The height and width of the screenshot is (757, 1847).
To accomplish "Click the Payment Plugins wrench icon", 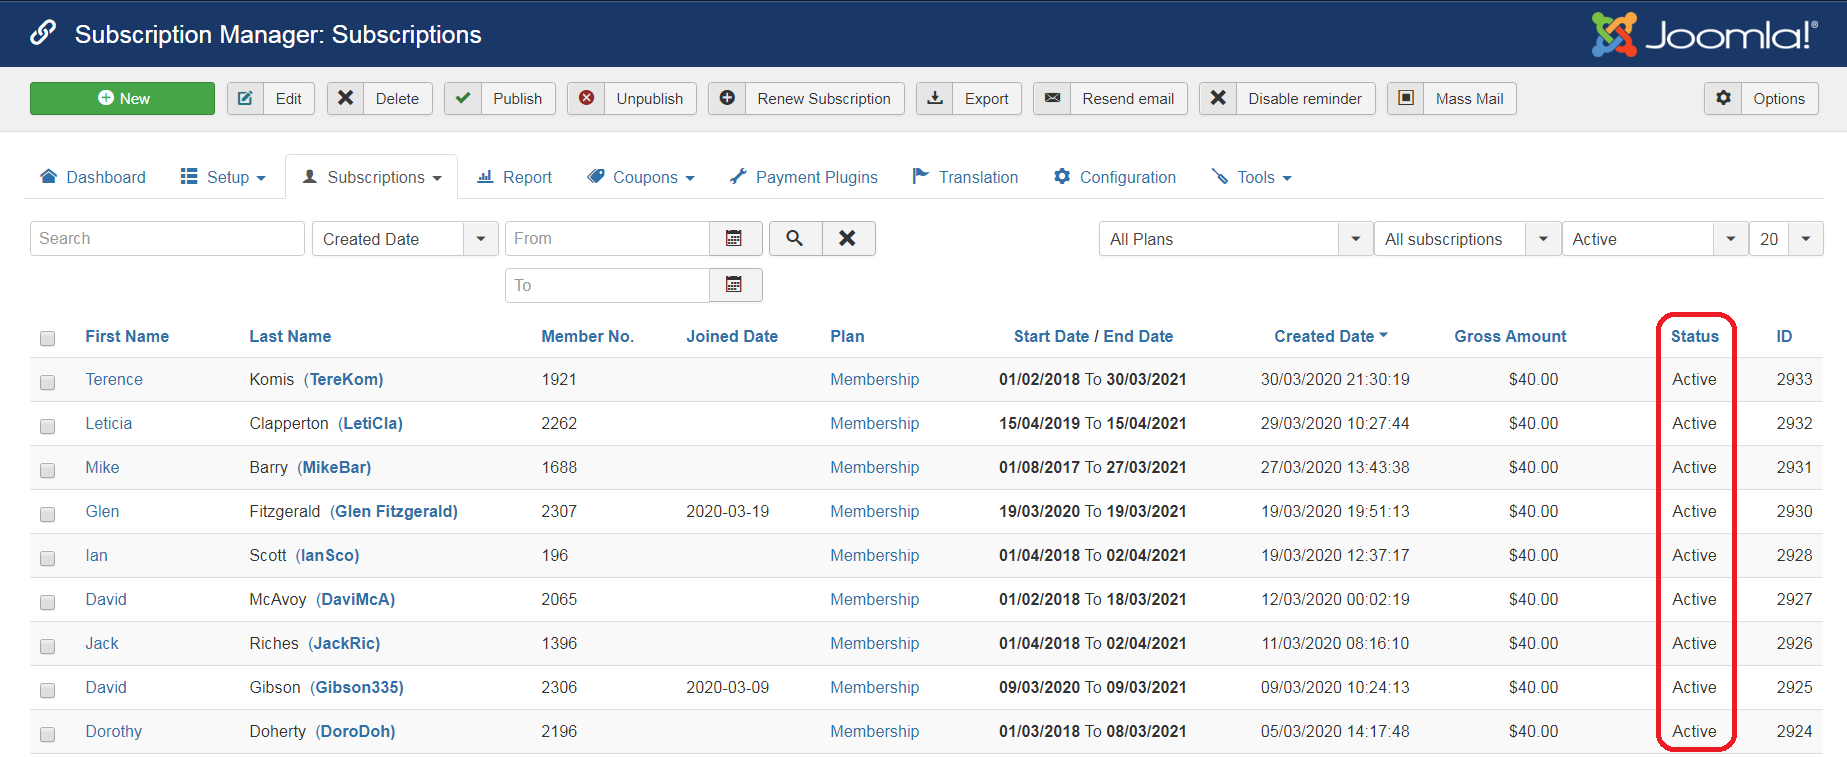I will coord(738,177).
